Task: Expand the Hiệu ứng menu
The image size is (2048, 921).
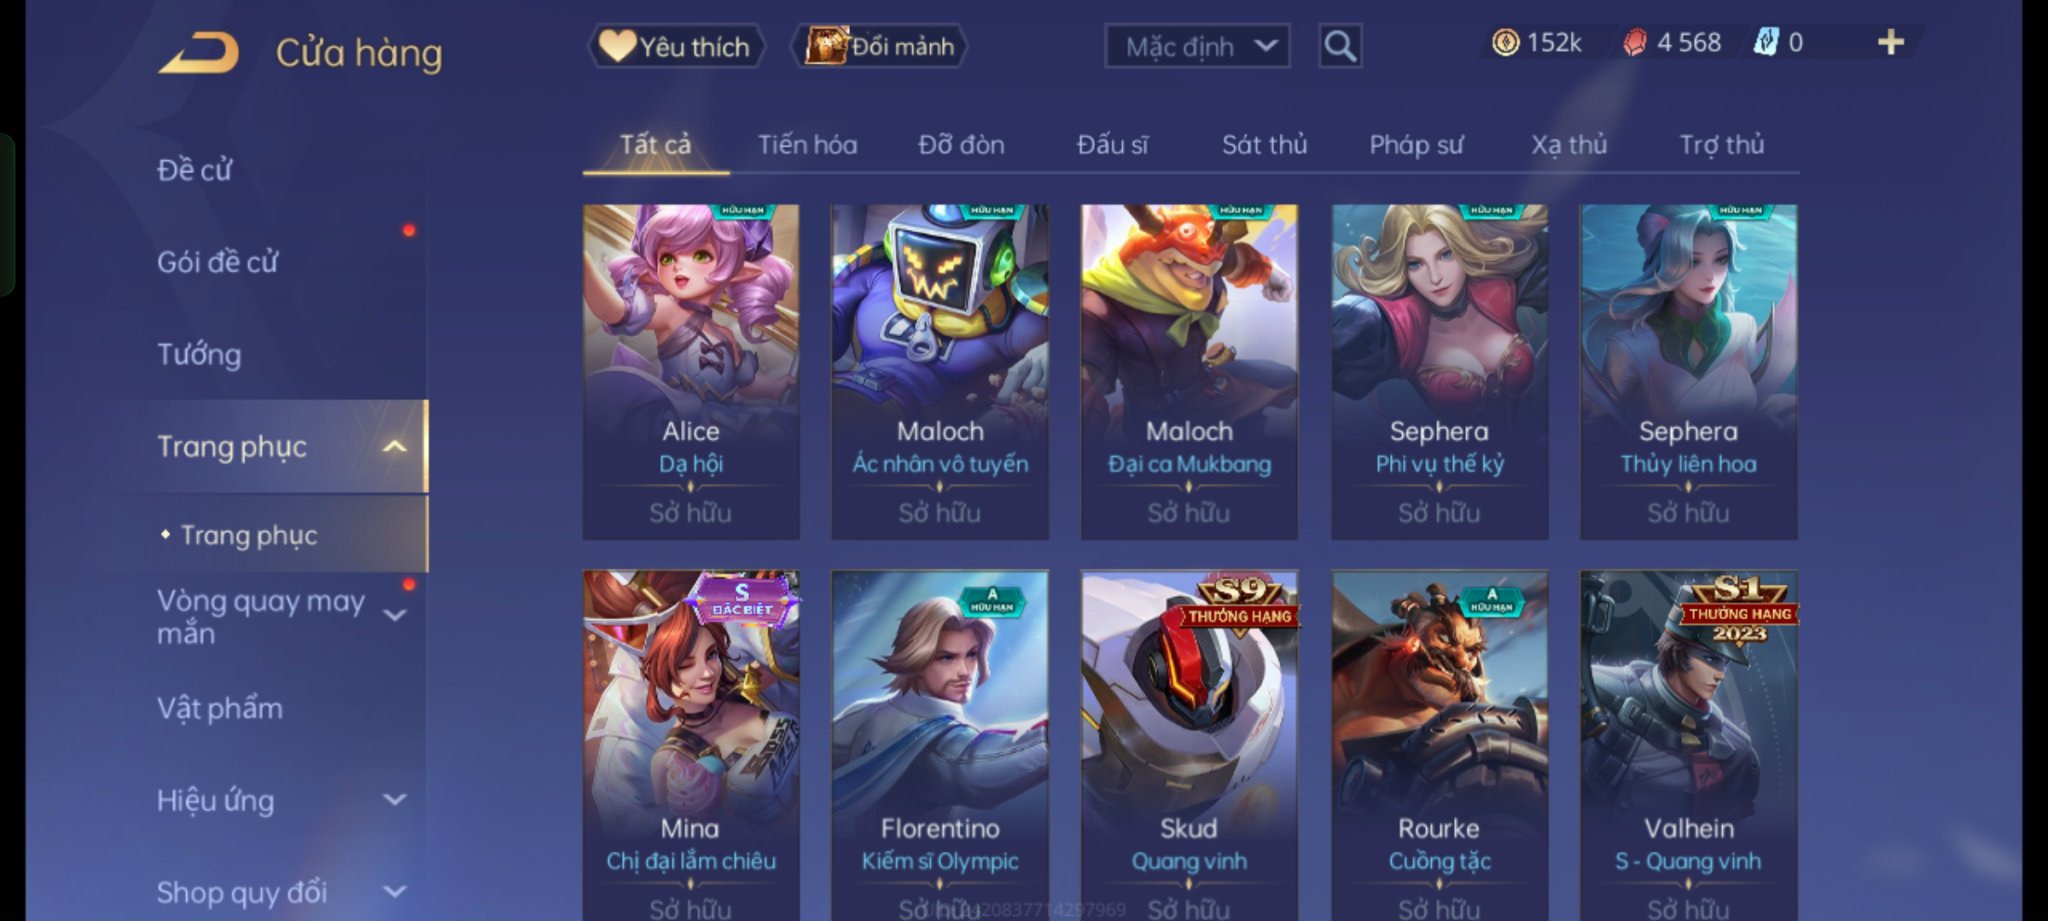Action: tap(395, 800)
